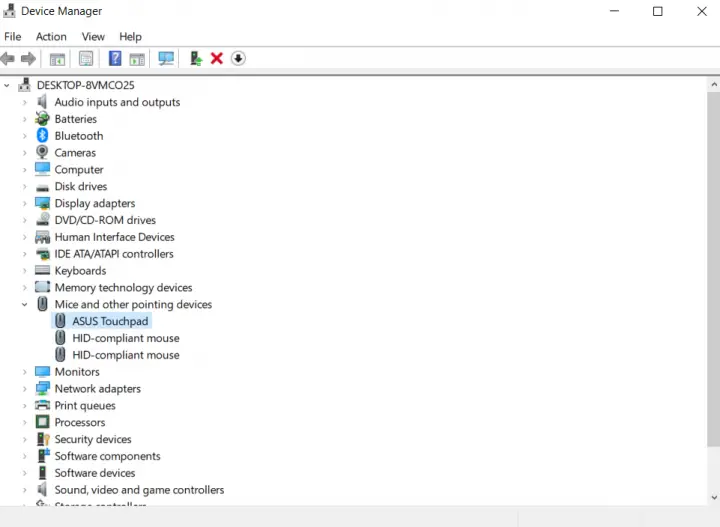Image resolution: width=720 pixels, height=527 pixels.
Task: Expand the Human Interface Devices chevron
Action: tap(24, 237)
